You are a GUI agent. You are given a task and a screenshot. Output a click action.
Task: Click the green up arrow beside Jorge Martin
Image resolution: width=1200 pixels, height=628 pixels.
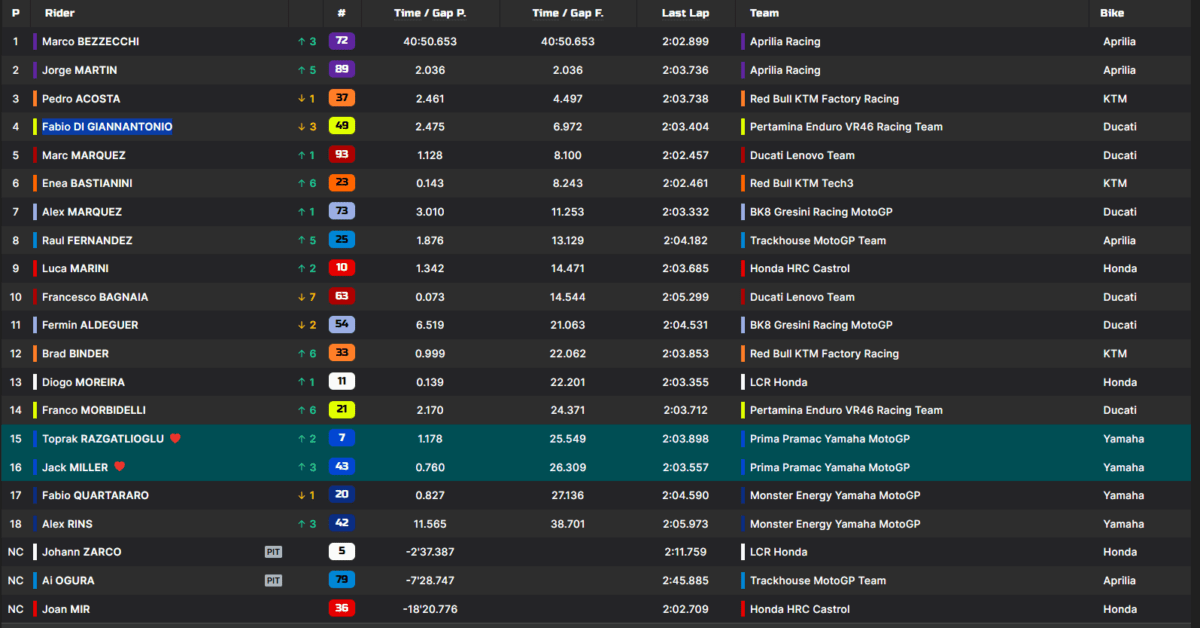301,70
